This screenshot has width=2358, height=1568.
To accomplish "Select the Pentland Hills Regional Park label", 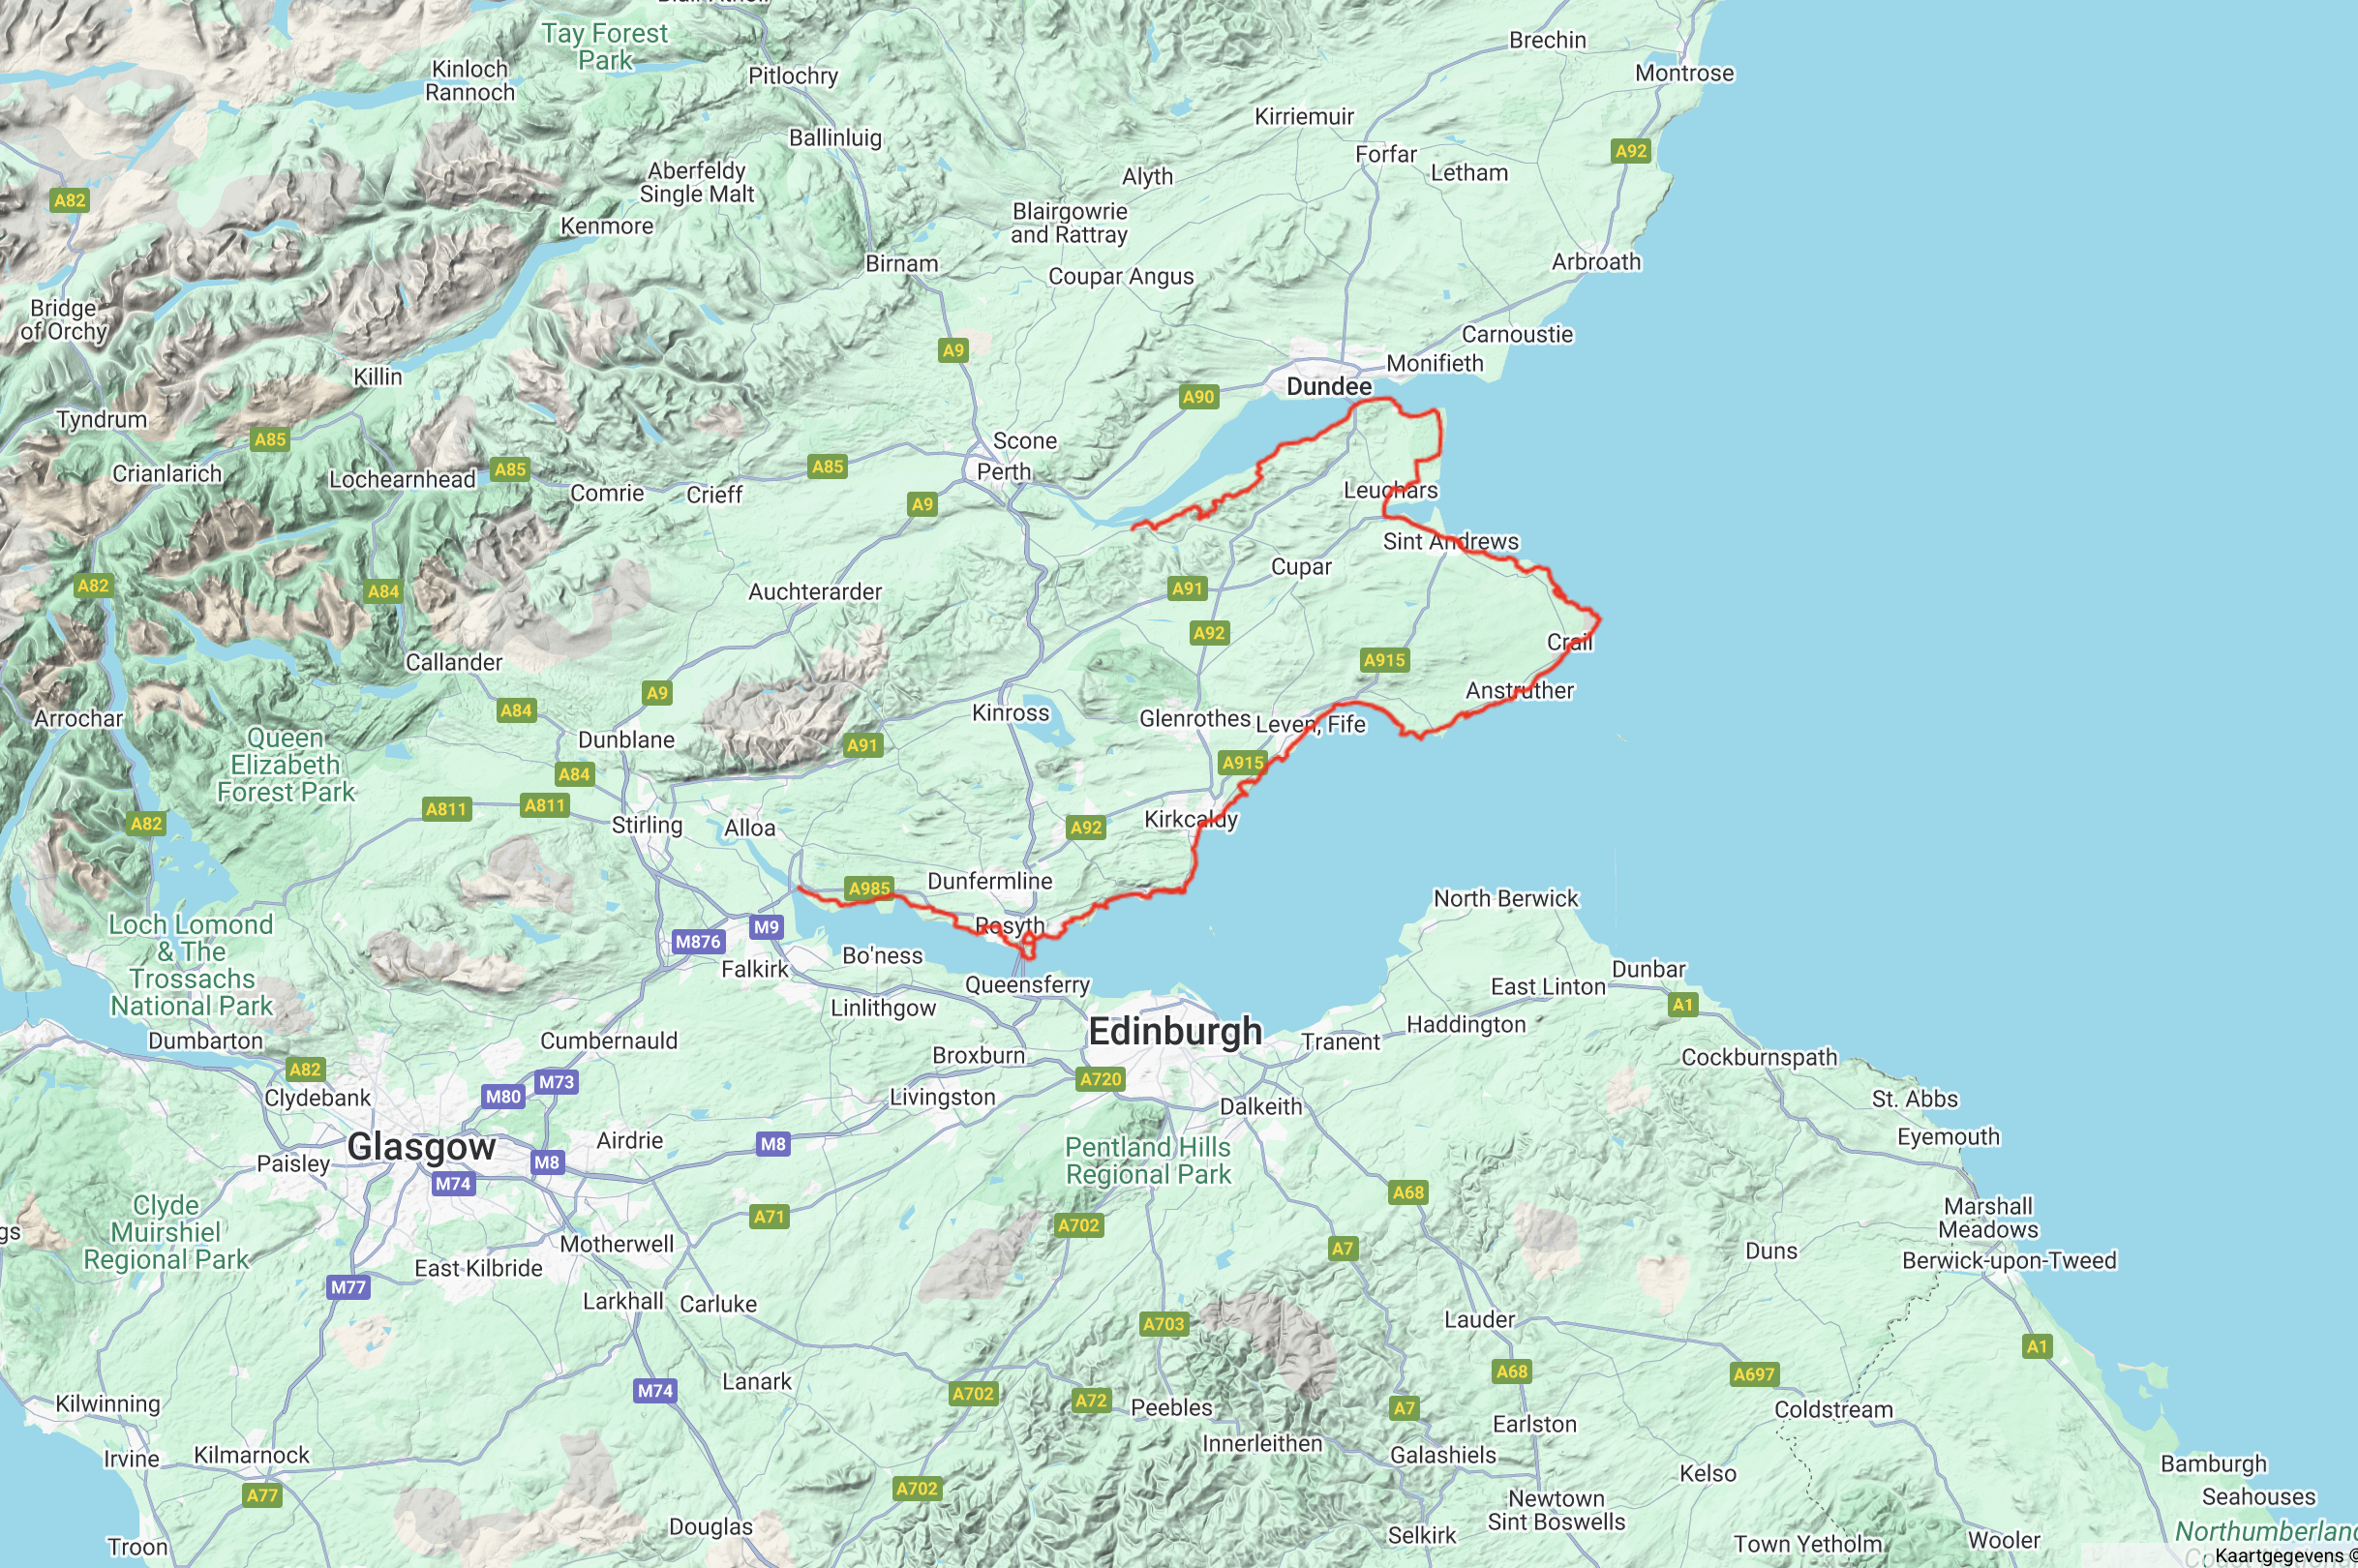I will 1148,1161.
